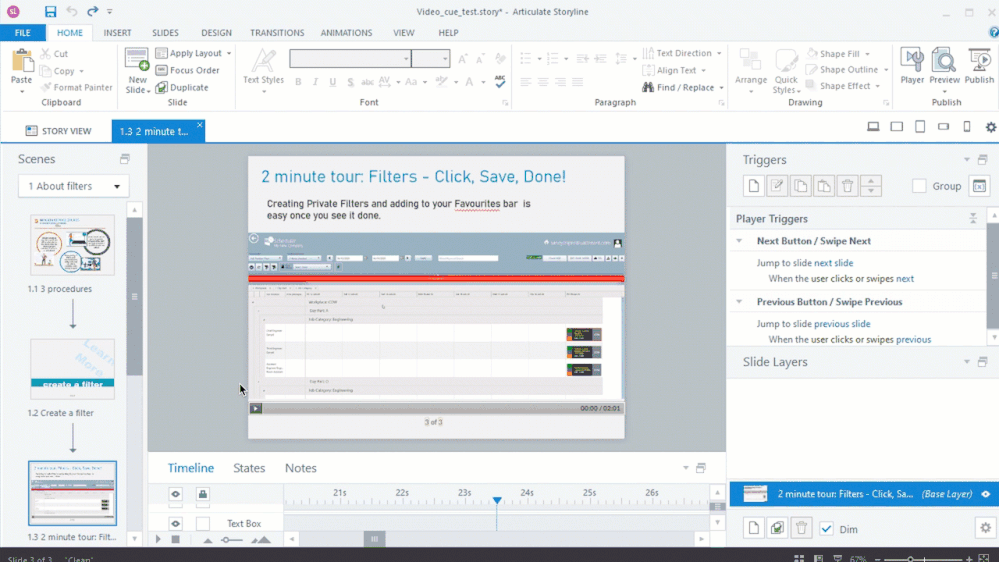Click the 'next' swipe link

pos(905,278)
